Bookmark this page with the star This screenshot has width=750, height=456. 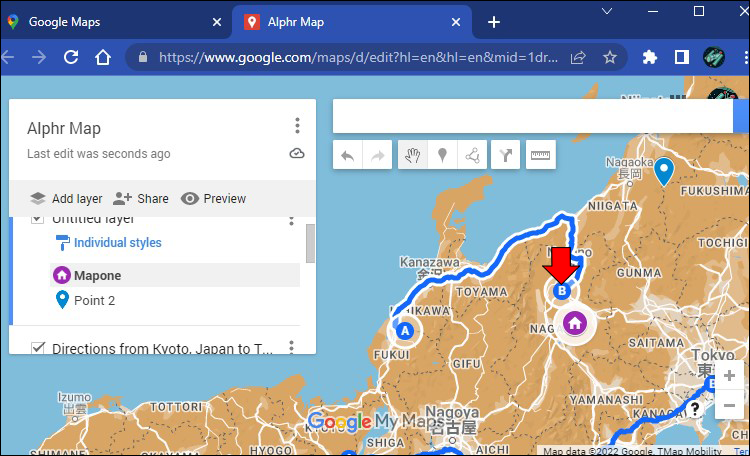[x=609, y=57]
